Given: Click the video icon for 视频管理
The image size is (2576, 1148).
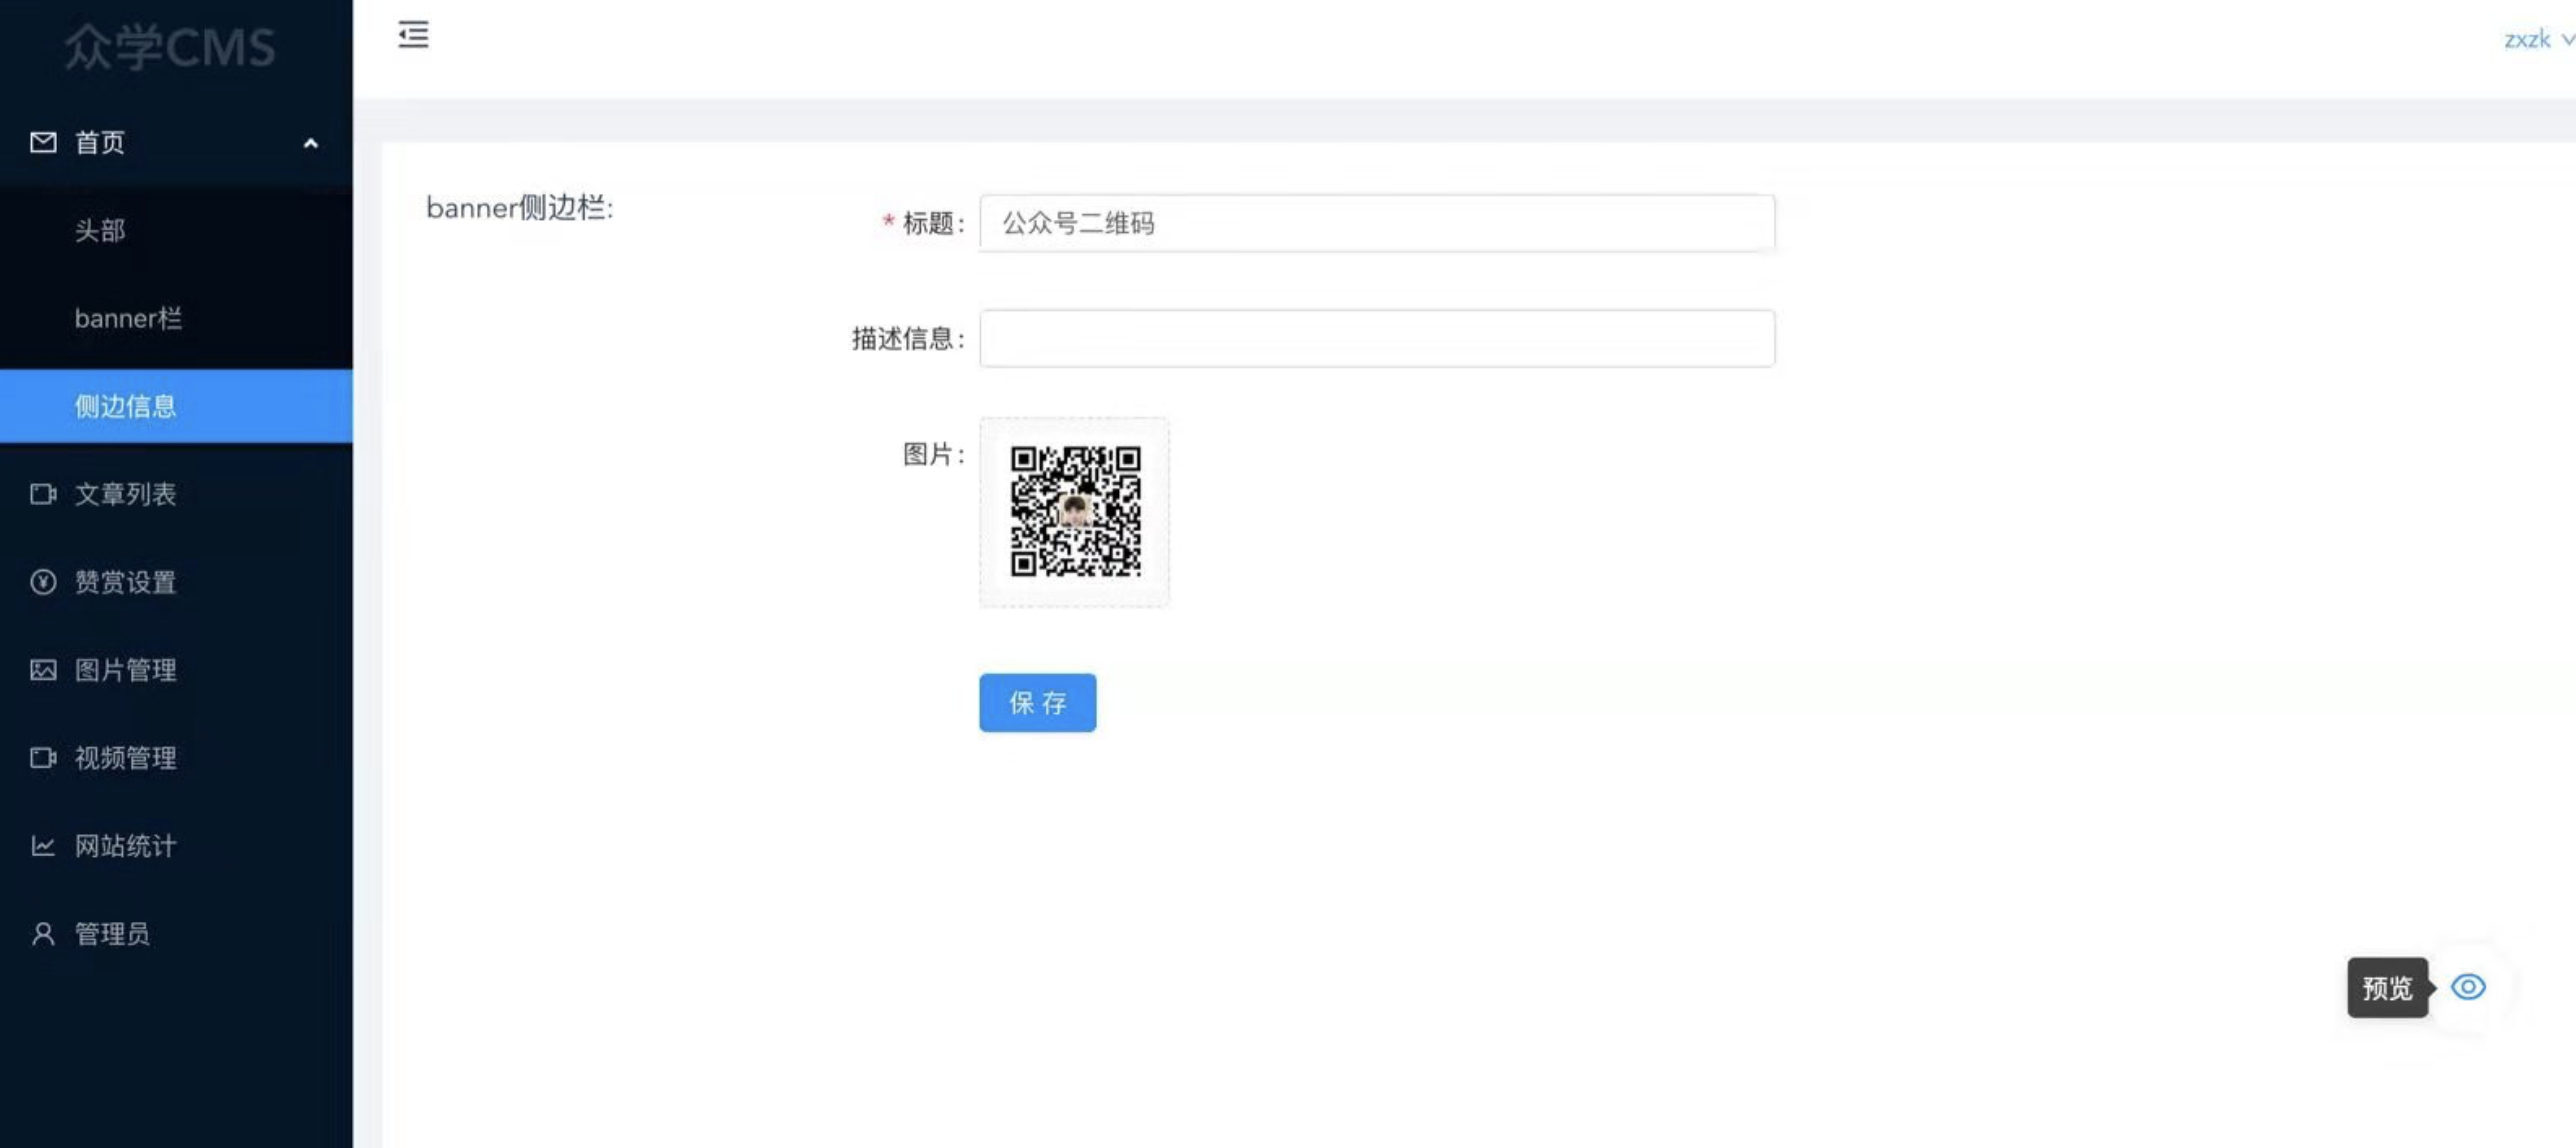Looking at the screenshot, I should tap(43, 758).
